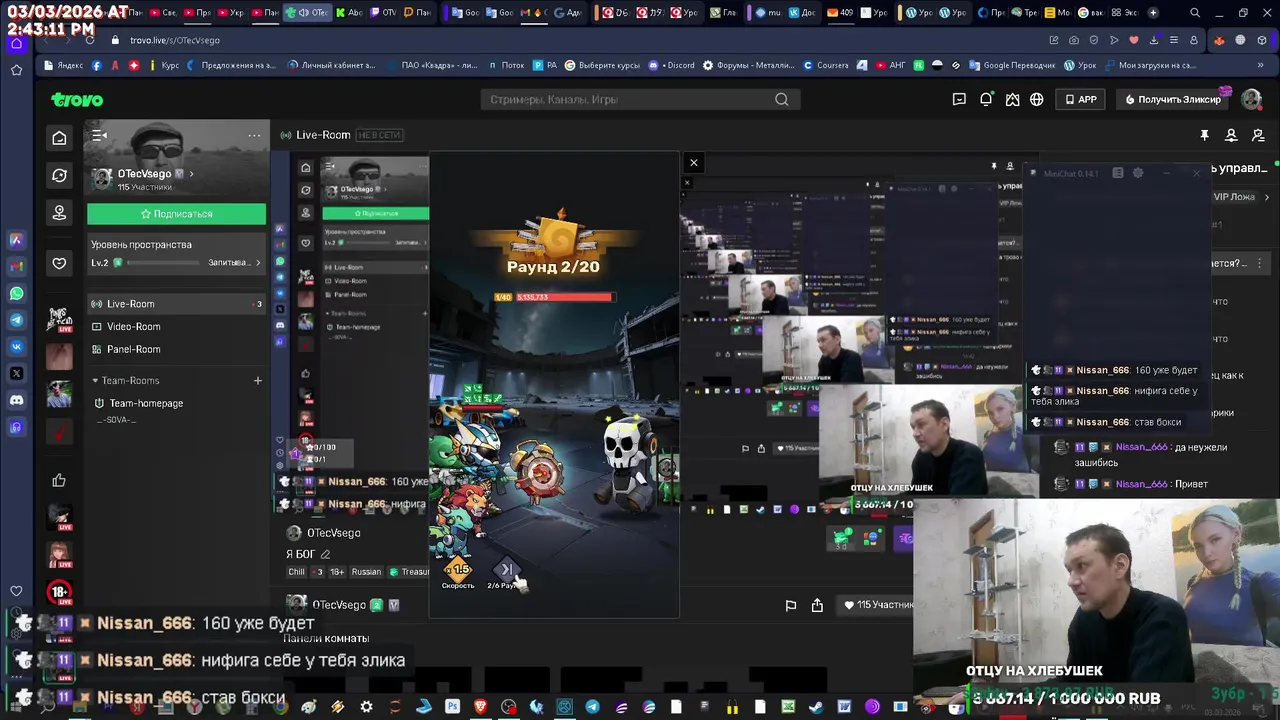Open VK in browser sidebar
Screen dimensions: 1280x720
16,346
